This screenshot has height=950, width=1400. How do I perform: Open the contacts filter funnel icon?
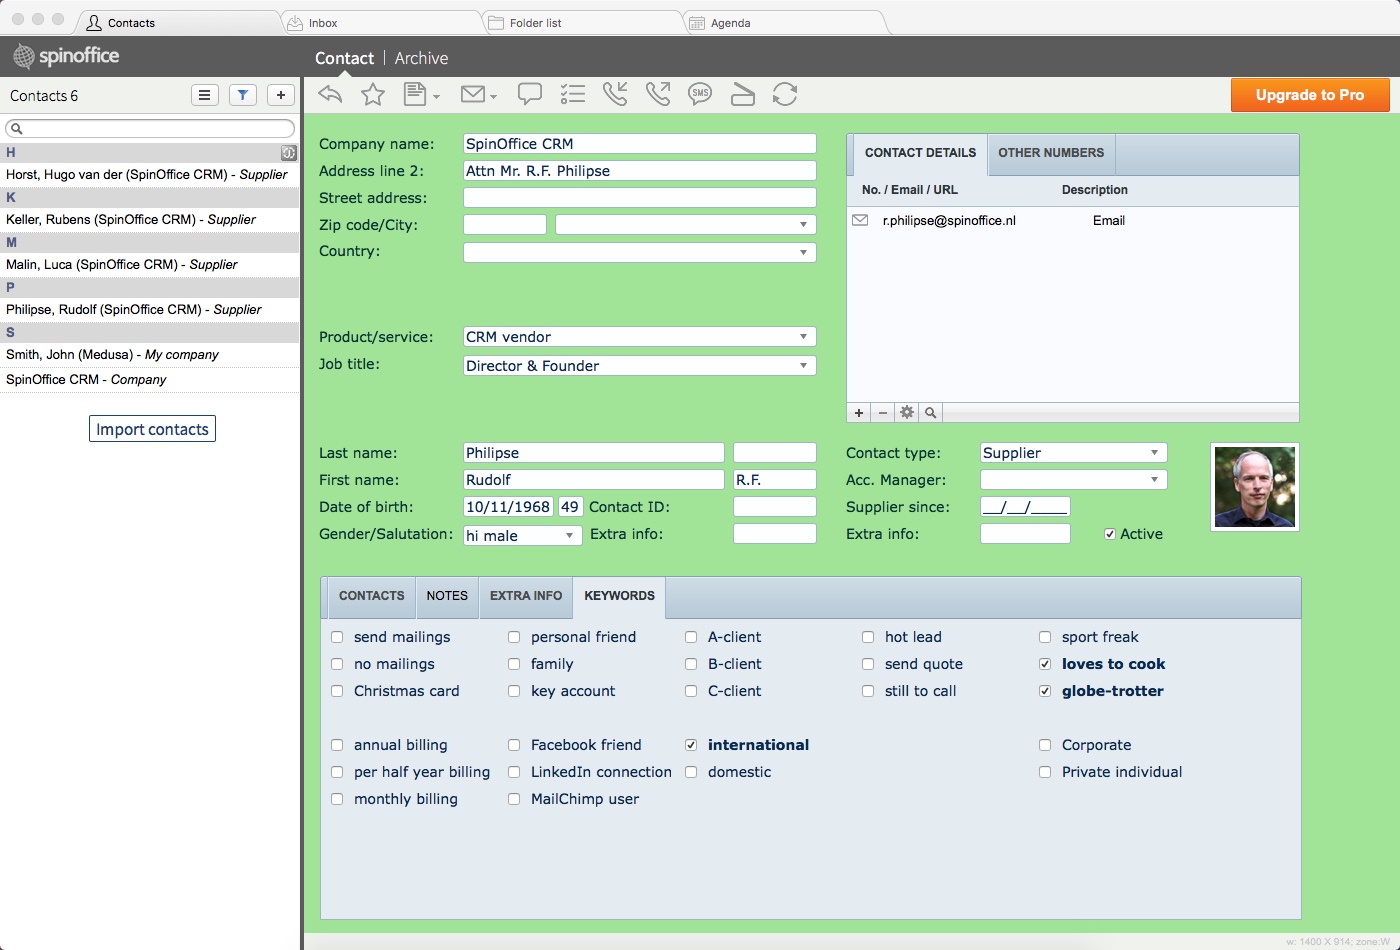pos(243,95)
